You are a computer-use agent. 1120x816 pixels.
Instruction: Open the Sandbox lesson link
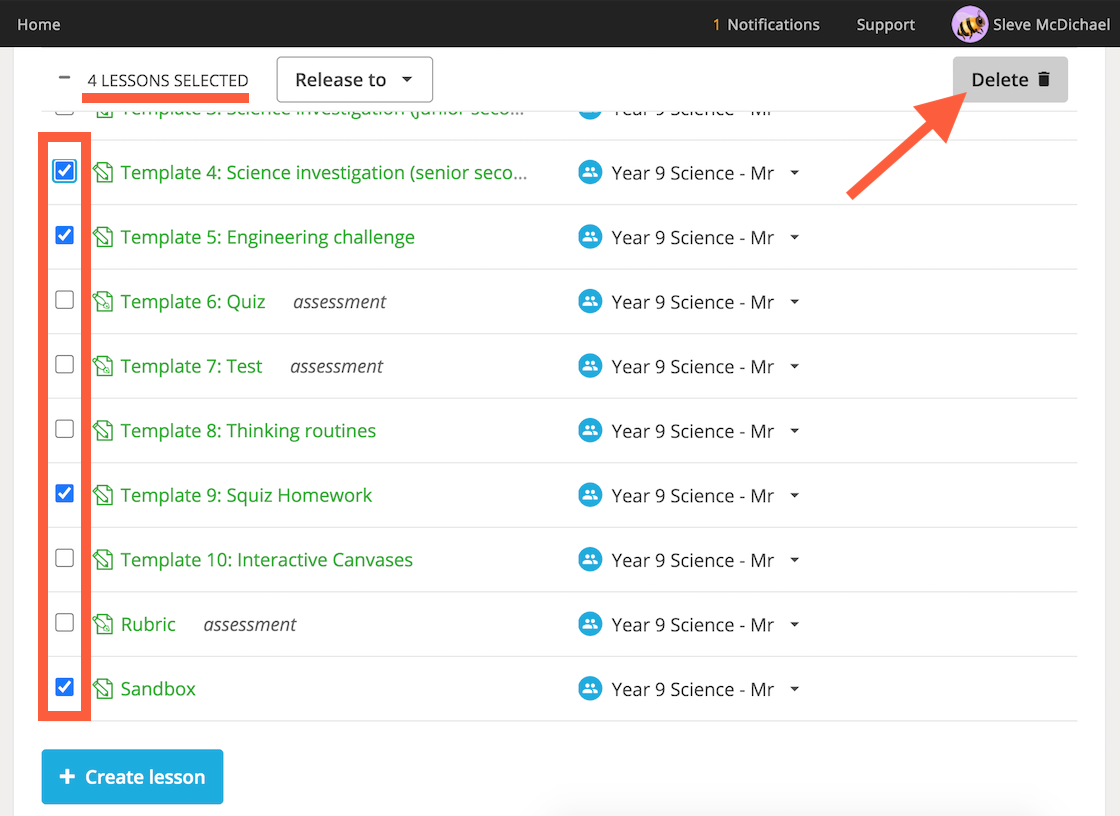pos(158,689)
